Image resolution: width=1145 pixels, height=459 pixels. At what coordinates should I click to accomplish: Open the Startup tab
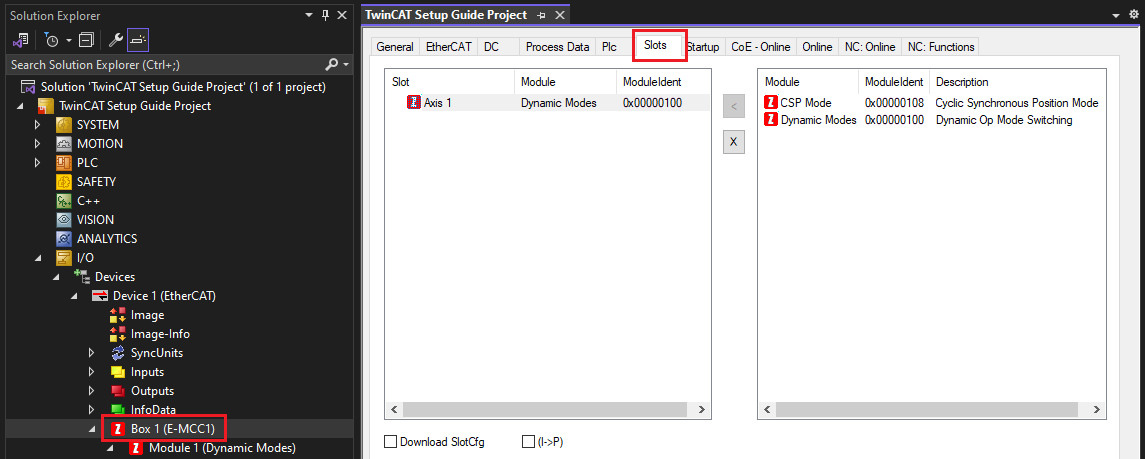click(704, 47)
